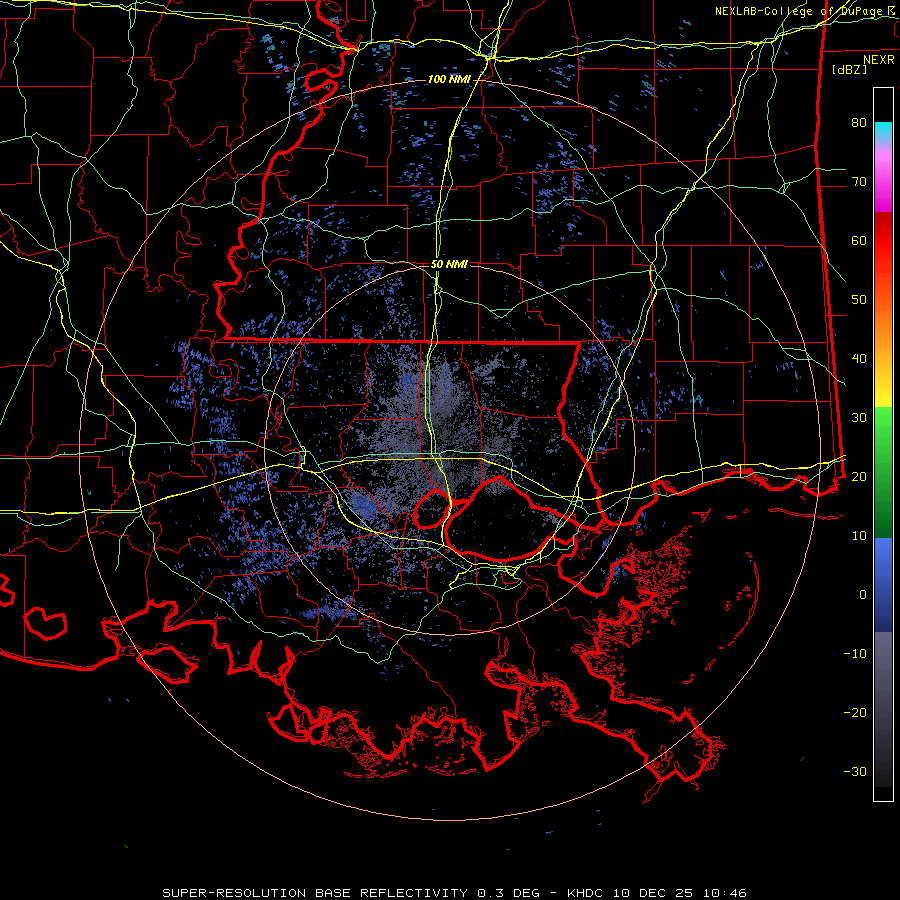Click the -30 value on dBZ scale
This screenshot has width=900, height=900.
[x=855, y=772]
